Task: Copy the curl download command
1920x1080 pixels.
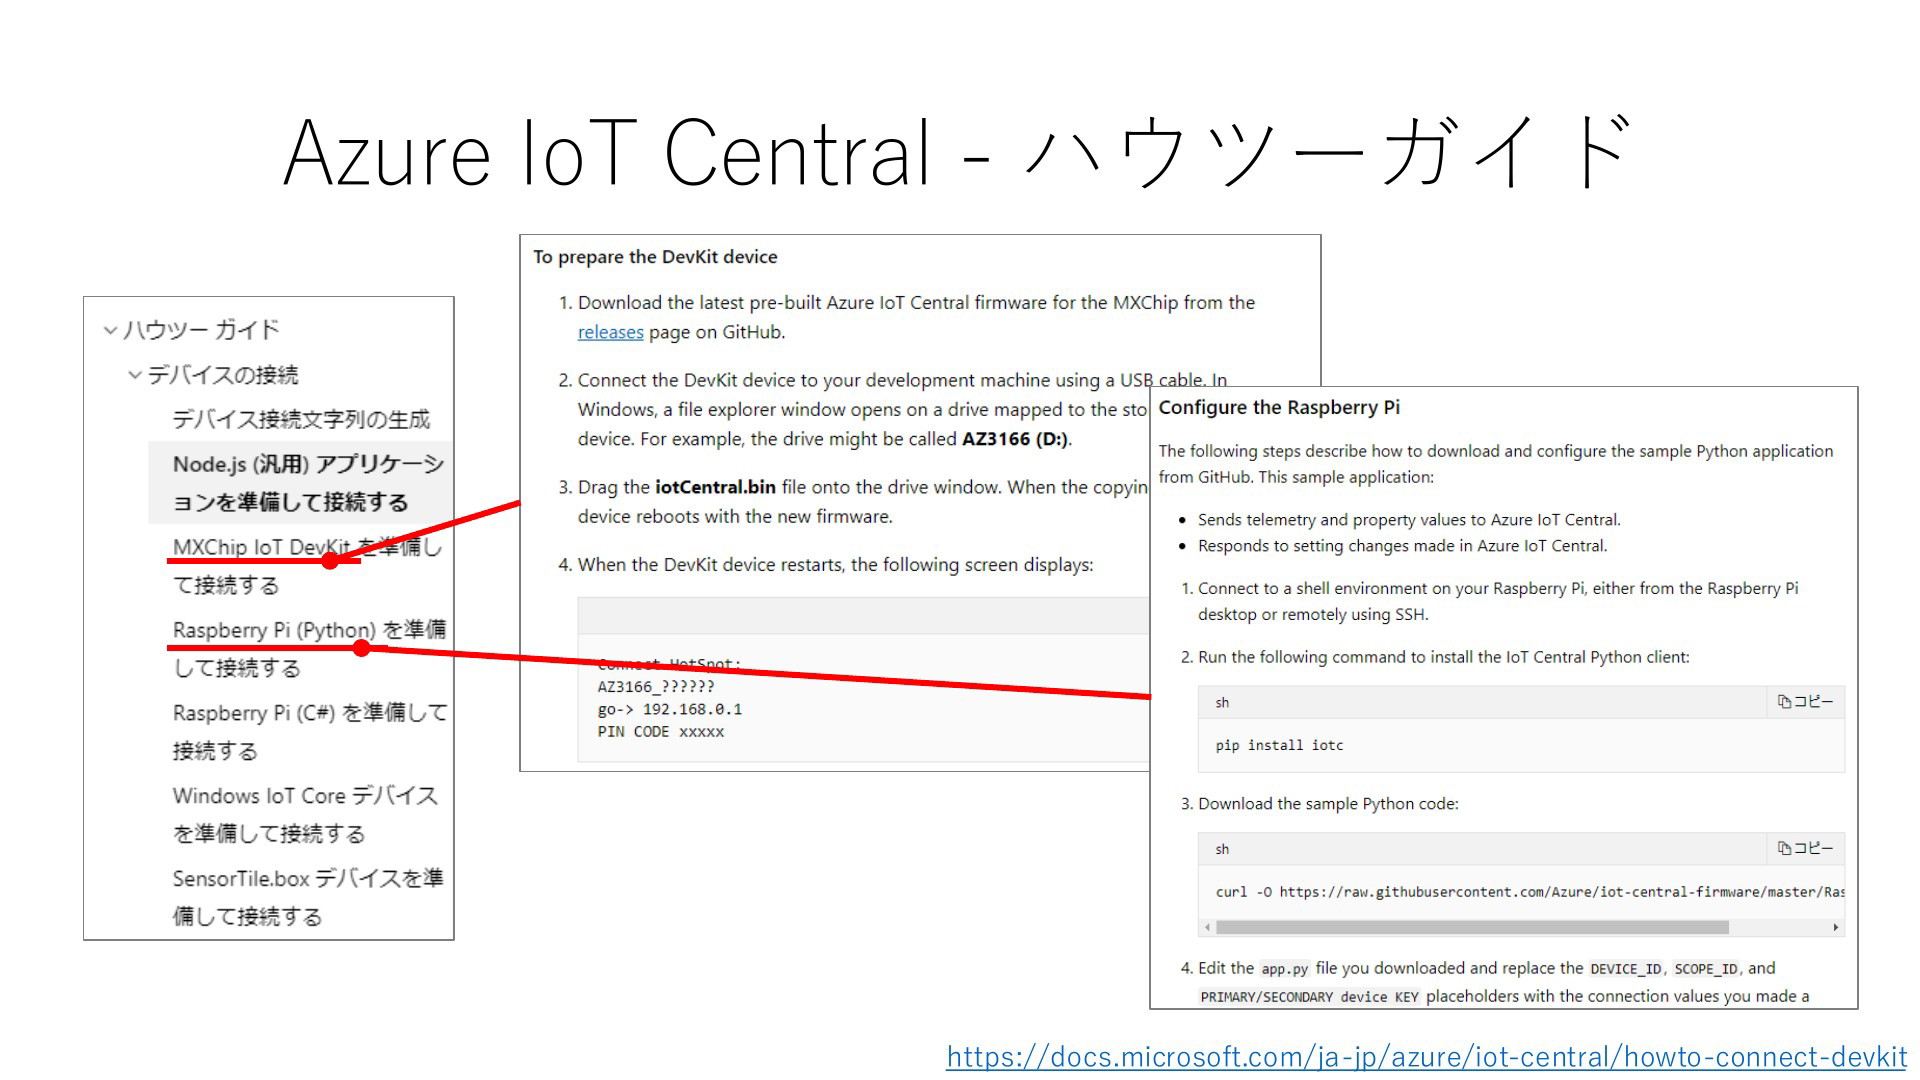Action: (x=1805, y=849)
